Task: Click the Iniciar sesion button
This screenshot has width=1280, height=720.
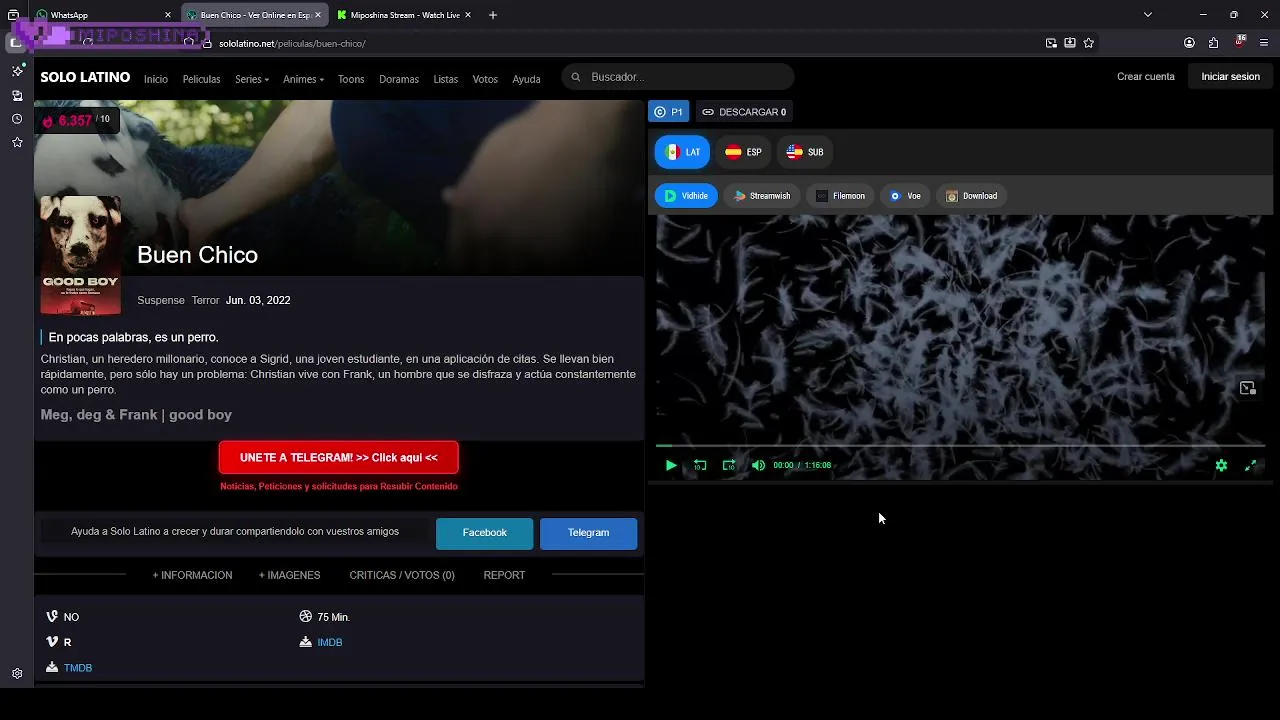Action: coord(1230,77)
